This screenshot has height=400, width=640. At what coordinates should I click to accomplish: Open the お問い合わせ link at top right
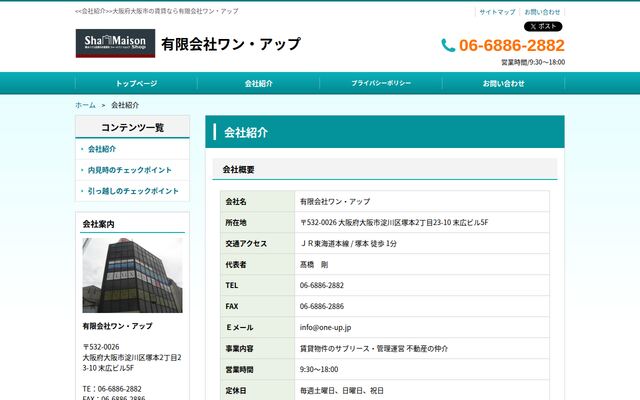(x=542, y=12)
